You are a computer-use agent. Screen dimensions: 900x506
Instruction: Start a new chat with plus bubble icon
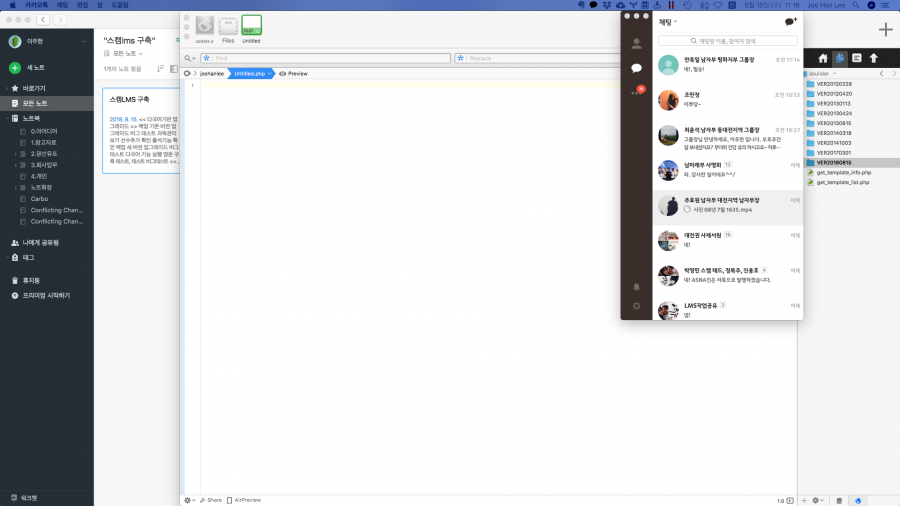[x=790, y=21]
